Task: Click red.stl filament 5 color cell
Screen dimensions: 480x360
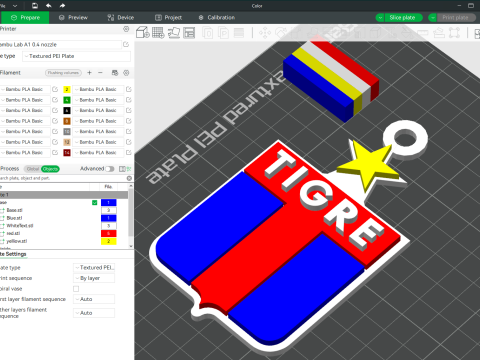Action: 109,233
